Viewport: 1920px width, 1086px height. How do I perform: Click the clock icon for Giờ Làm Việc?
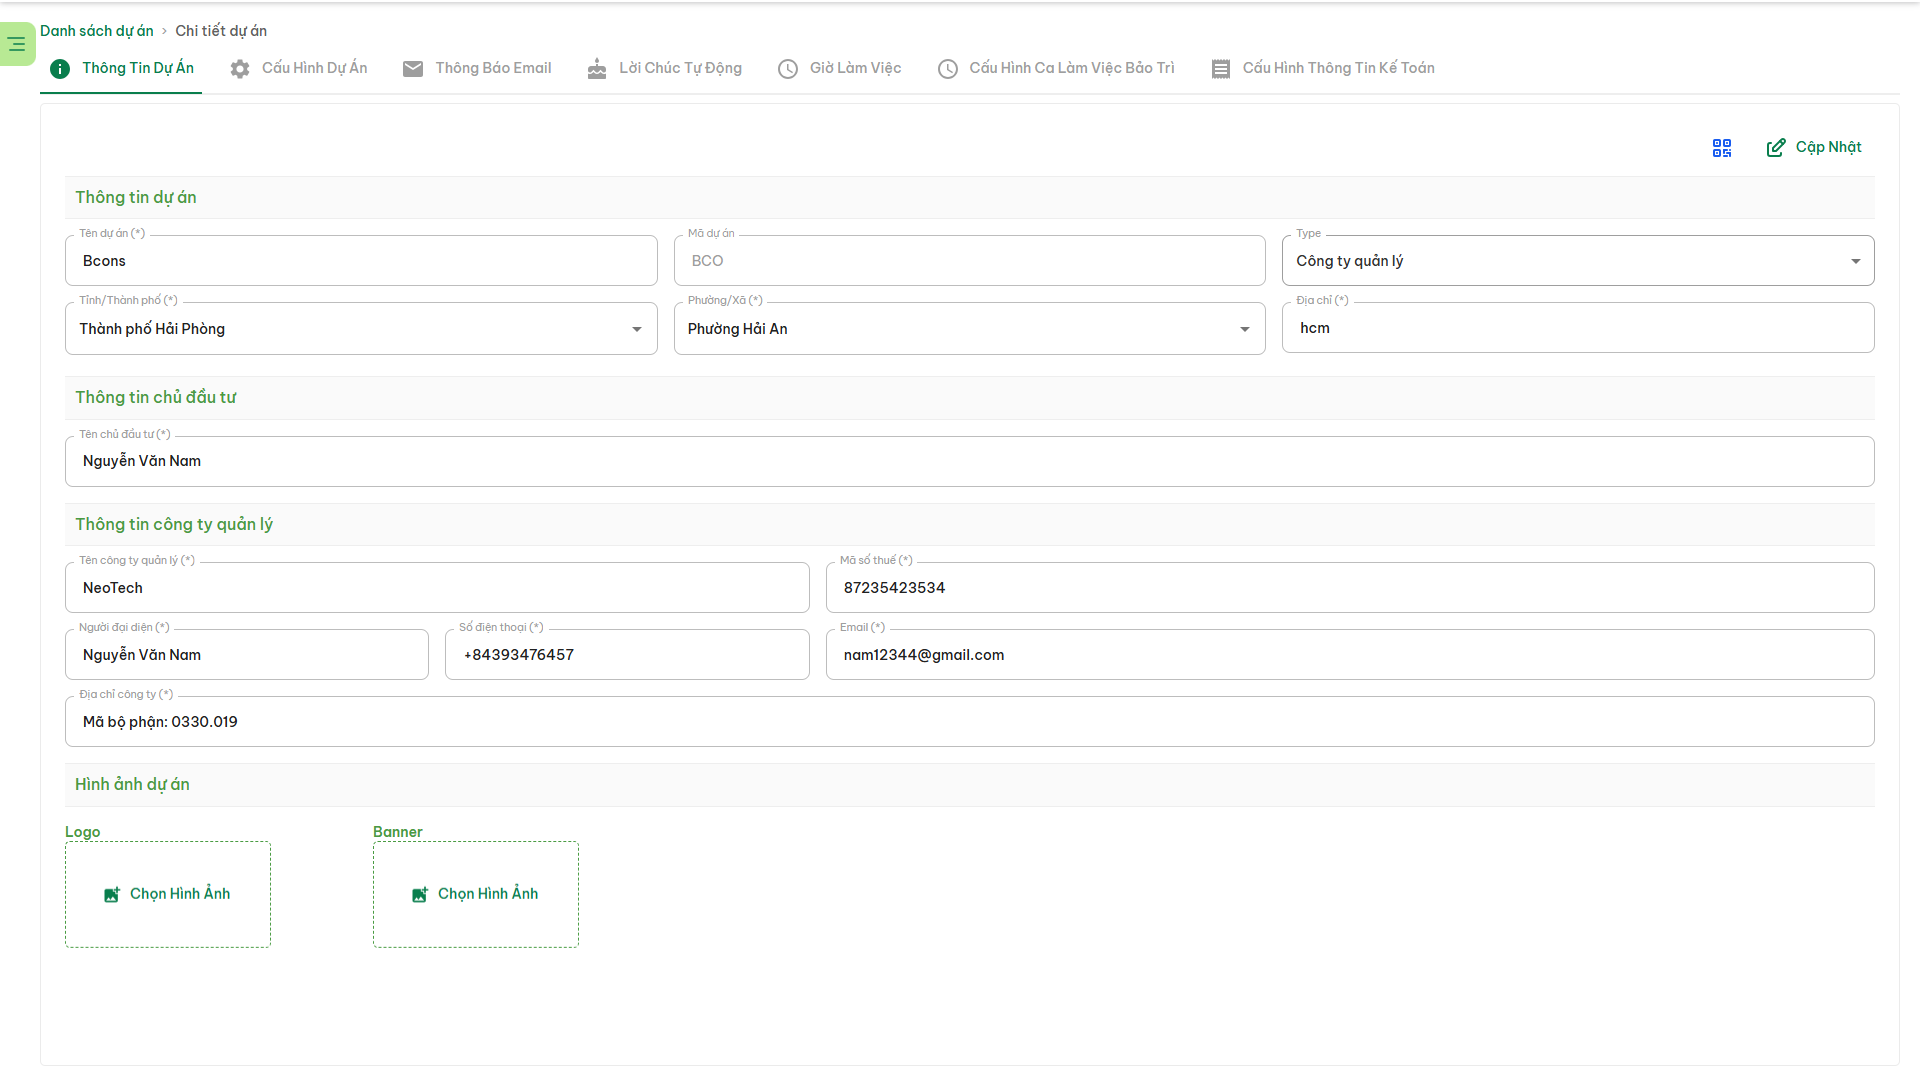click(x=788, y=69)
